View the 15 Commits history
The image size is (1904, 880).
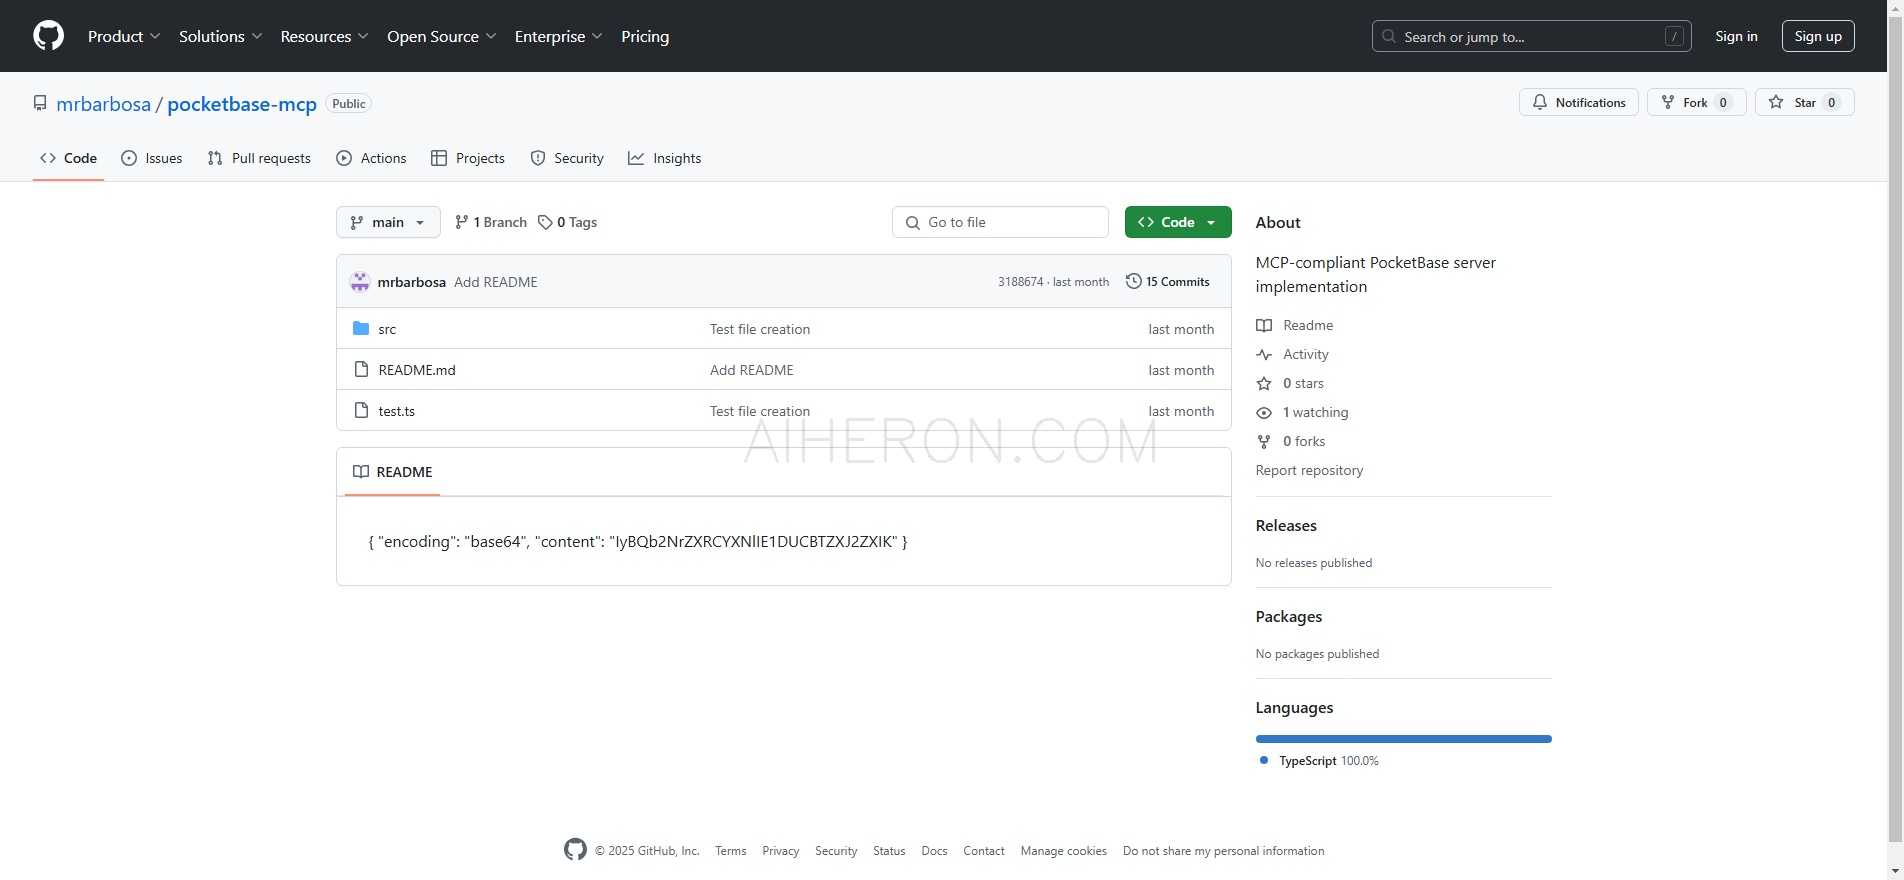click(1167, 282)
